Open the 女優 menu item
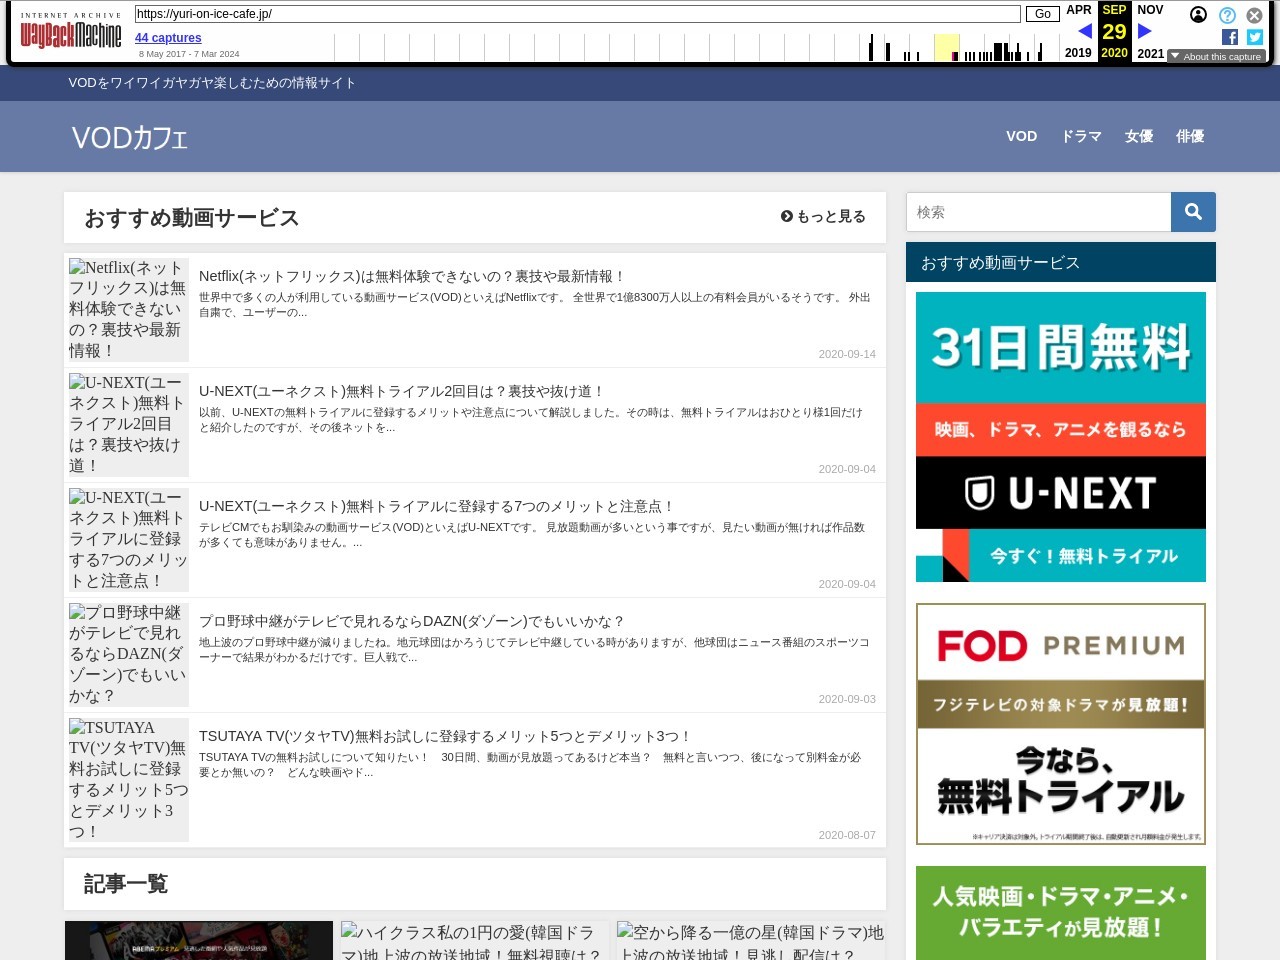Viewport: 1280px width, 960px height. coord(1139,136)
